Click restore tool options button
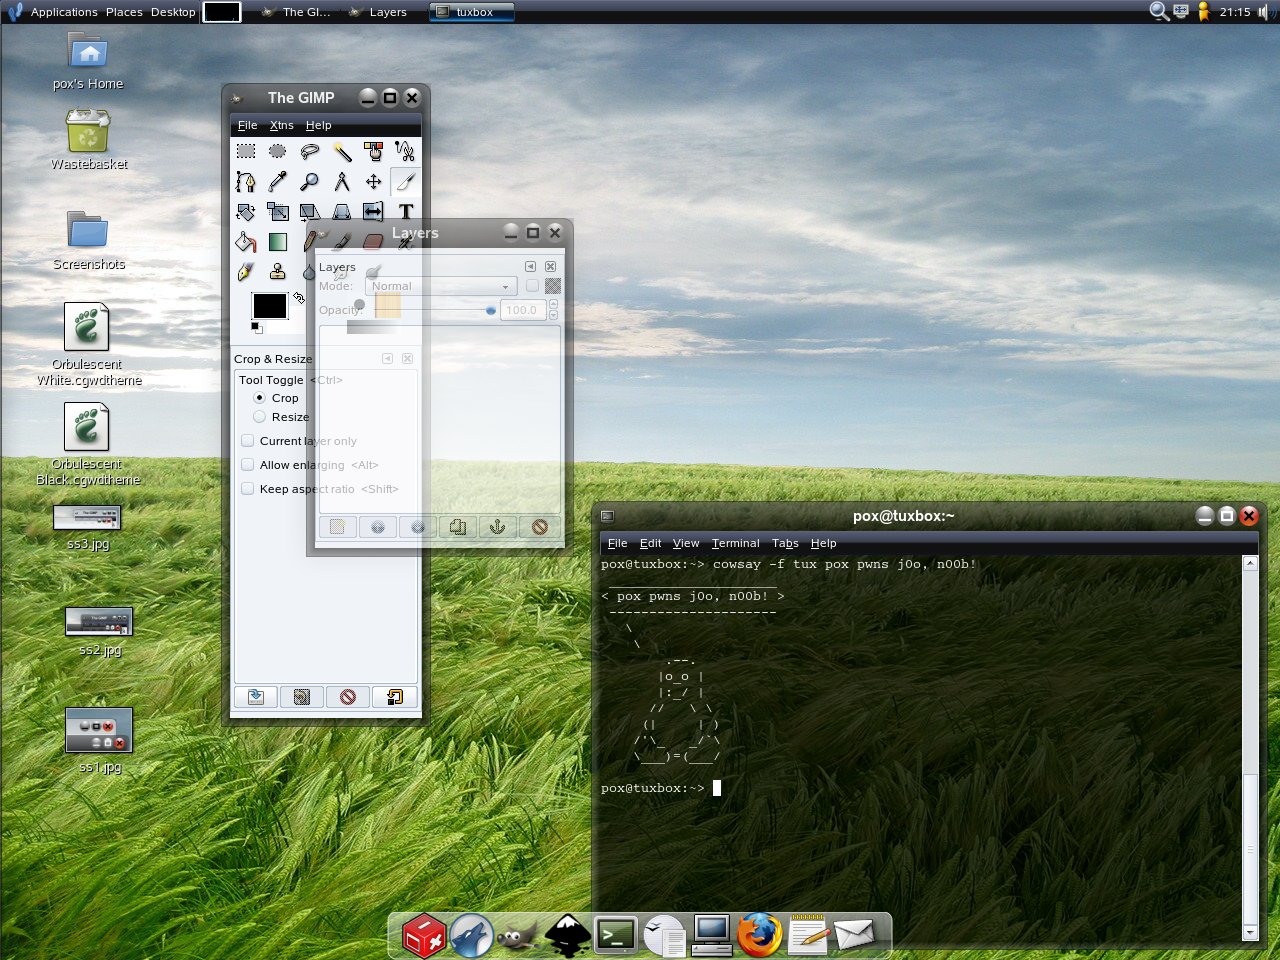Image resolution: width=1280 pixels, height=960 pixels. 302,697
